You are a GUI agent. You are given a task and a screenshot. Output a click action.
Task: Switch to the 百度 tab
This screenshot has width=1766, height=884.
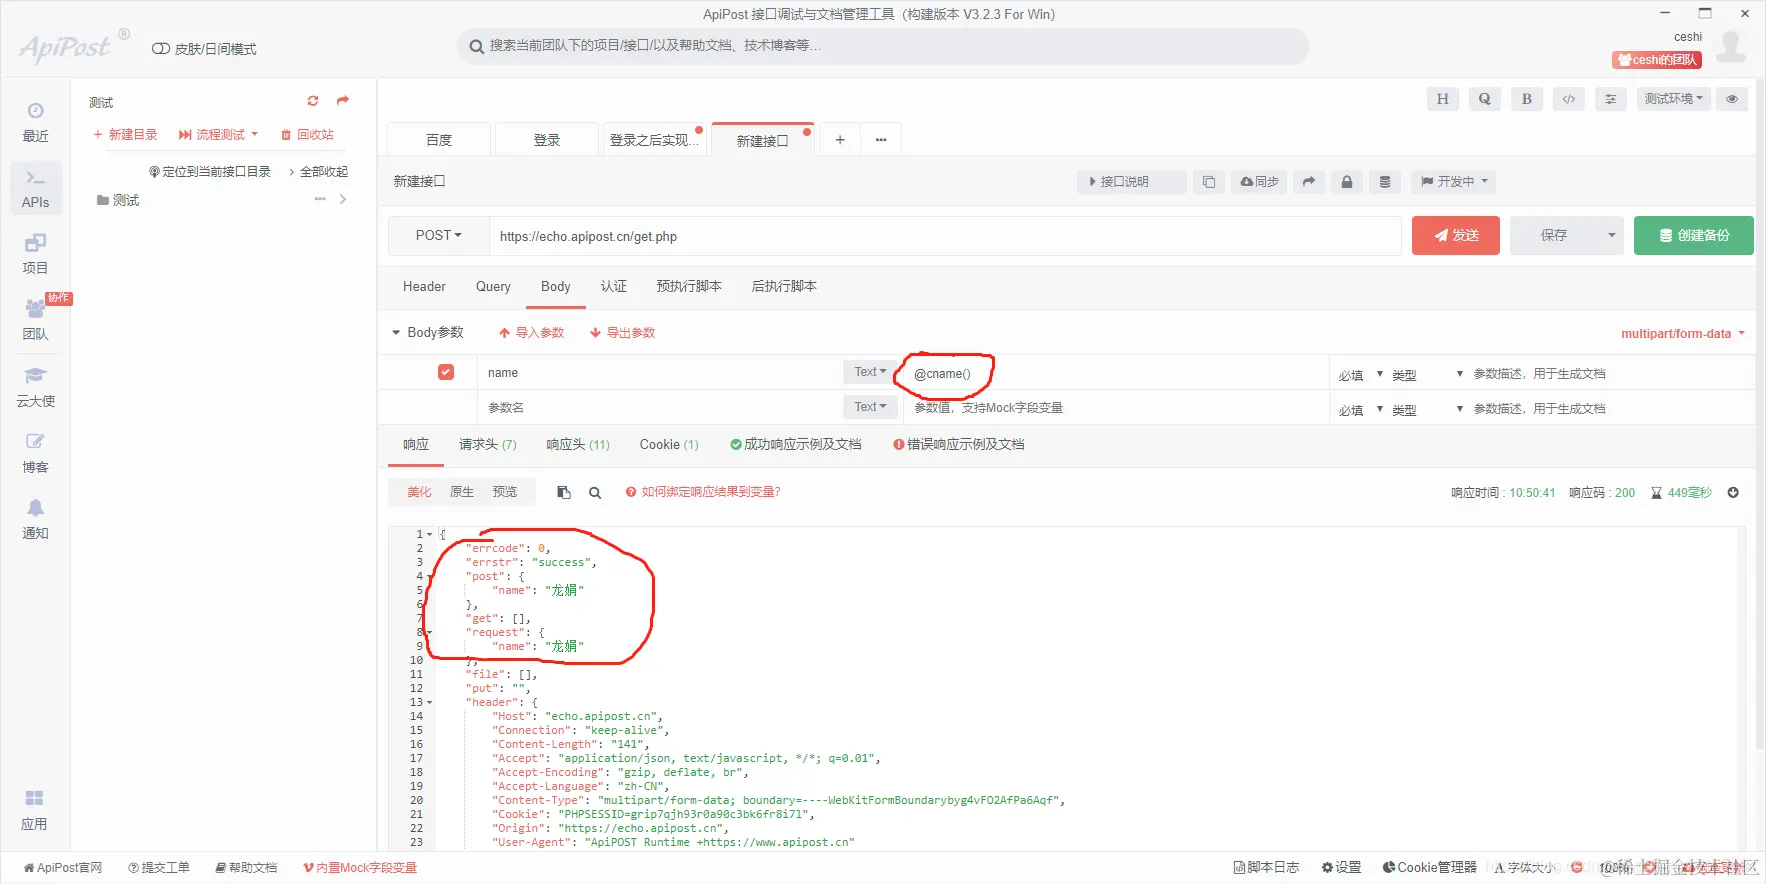tap(439, 140)
